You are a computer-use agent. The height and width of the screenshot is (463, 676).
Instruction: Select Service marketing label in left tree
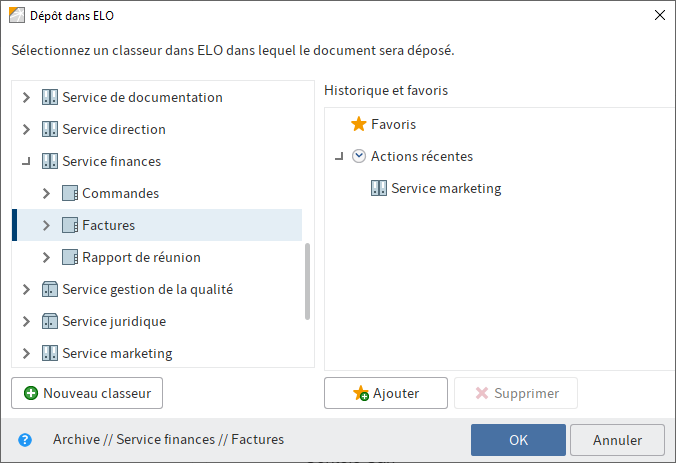117,353
